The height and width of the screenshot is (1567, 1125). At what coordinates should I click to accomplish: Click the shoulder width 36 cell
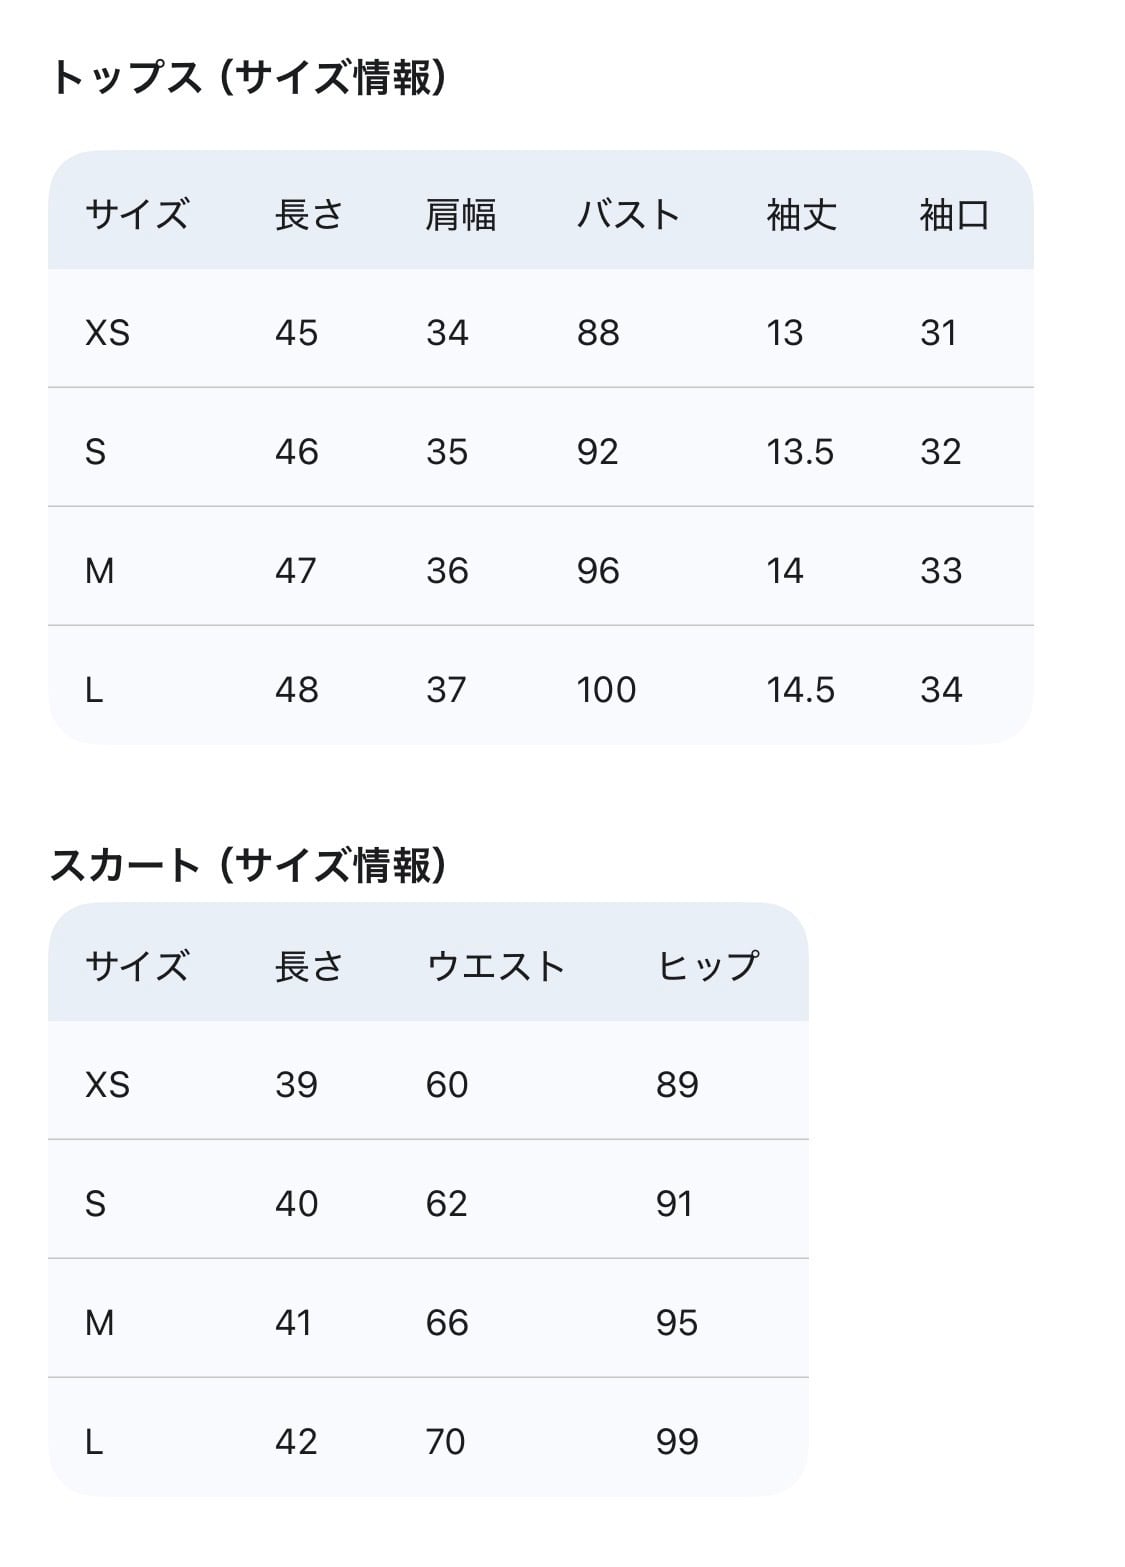pyautogui.click(x=447, y=571)
